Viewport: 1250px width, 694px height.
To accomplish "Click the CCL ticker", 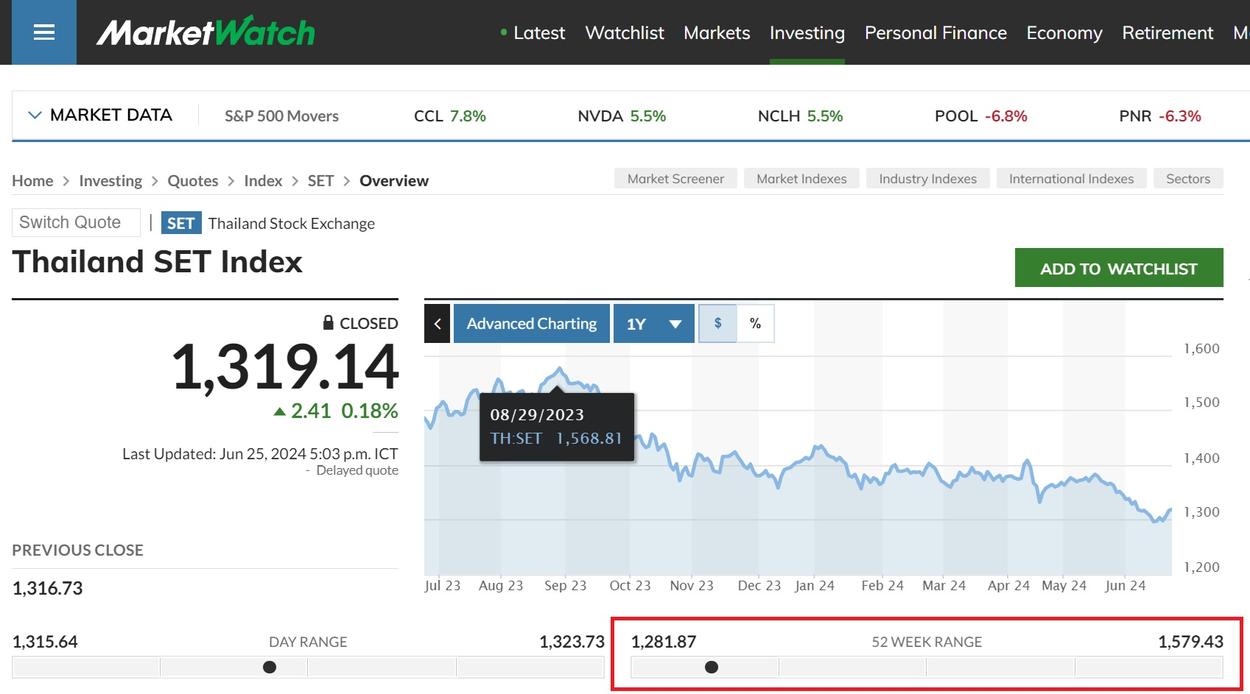I will (x=450, y=116).
